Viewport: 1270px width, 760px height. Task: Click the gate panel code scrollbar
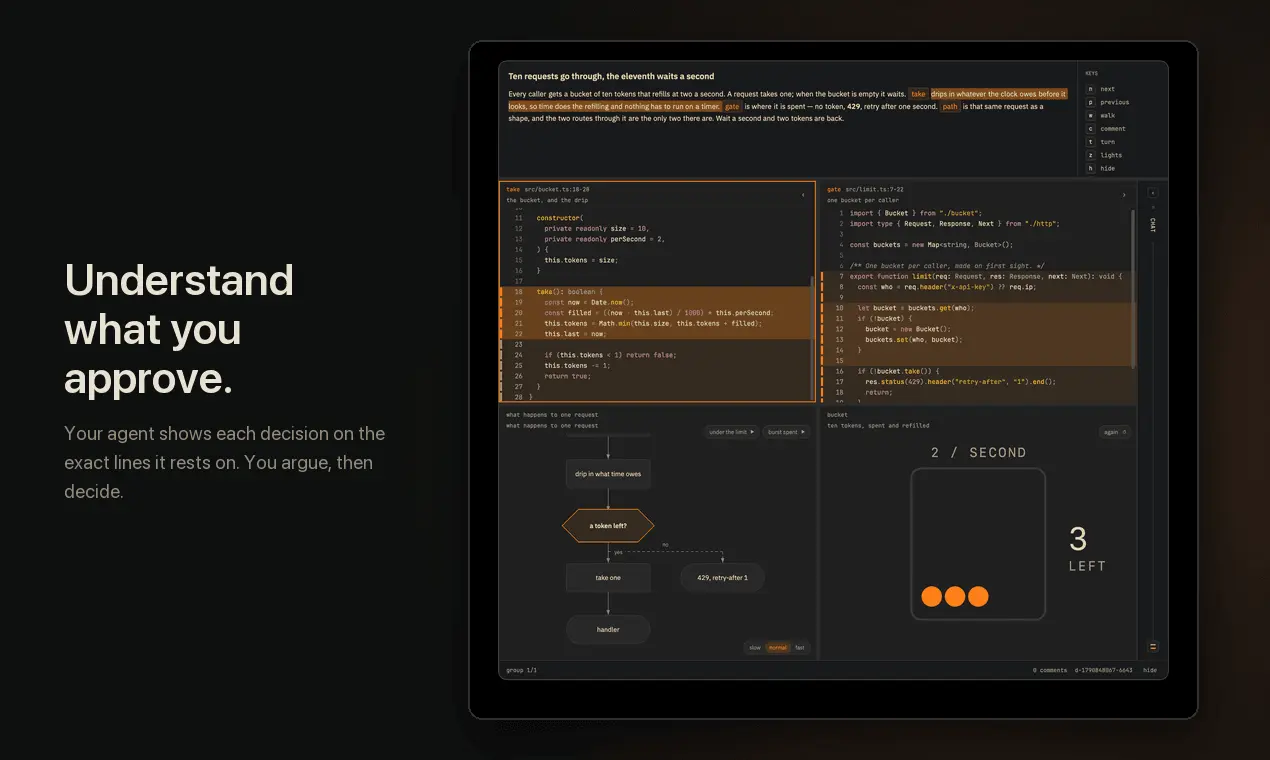click(1133, 287)
